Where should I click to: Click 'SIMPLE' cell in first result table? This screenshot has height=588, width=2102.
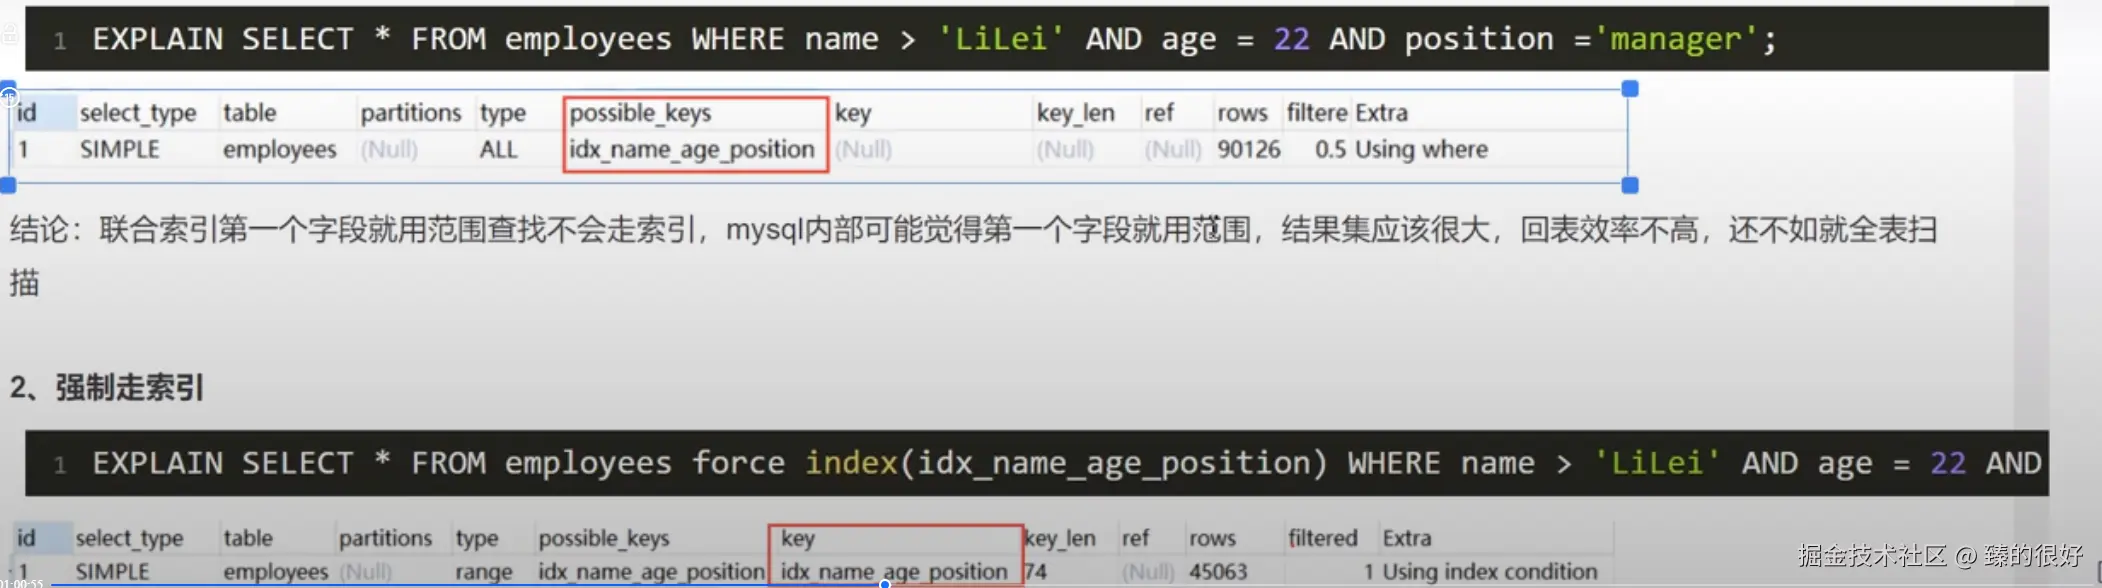tap(119, 150)
